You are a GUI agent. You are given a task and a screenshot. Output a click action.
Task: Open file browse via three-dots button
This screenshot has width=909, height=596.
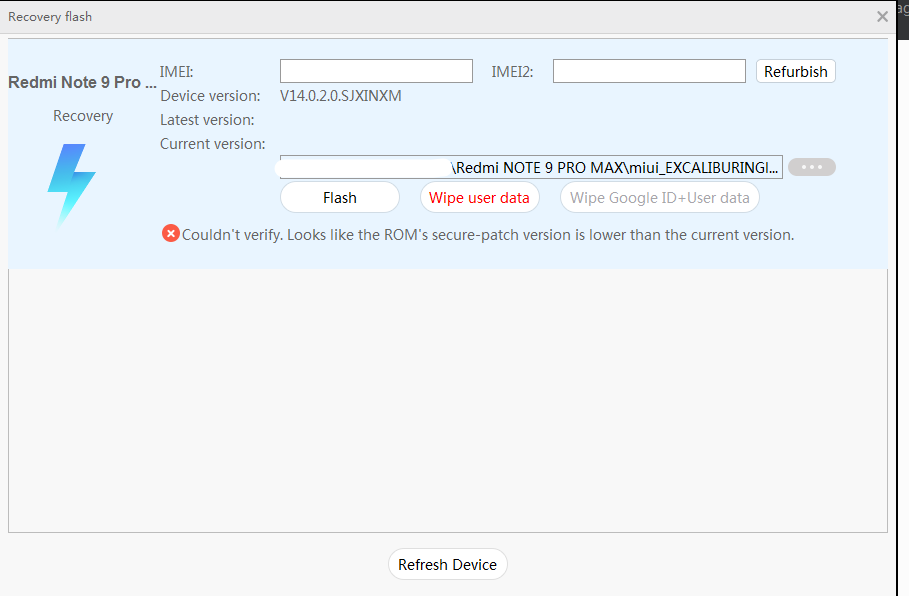812,167
